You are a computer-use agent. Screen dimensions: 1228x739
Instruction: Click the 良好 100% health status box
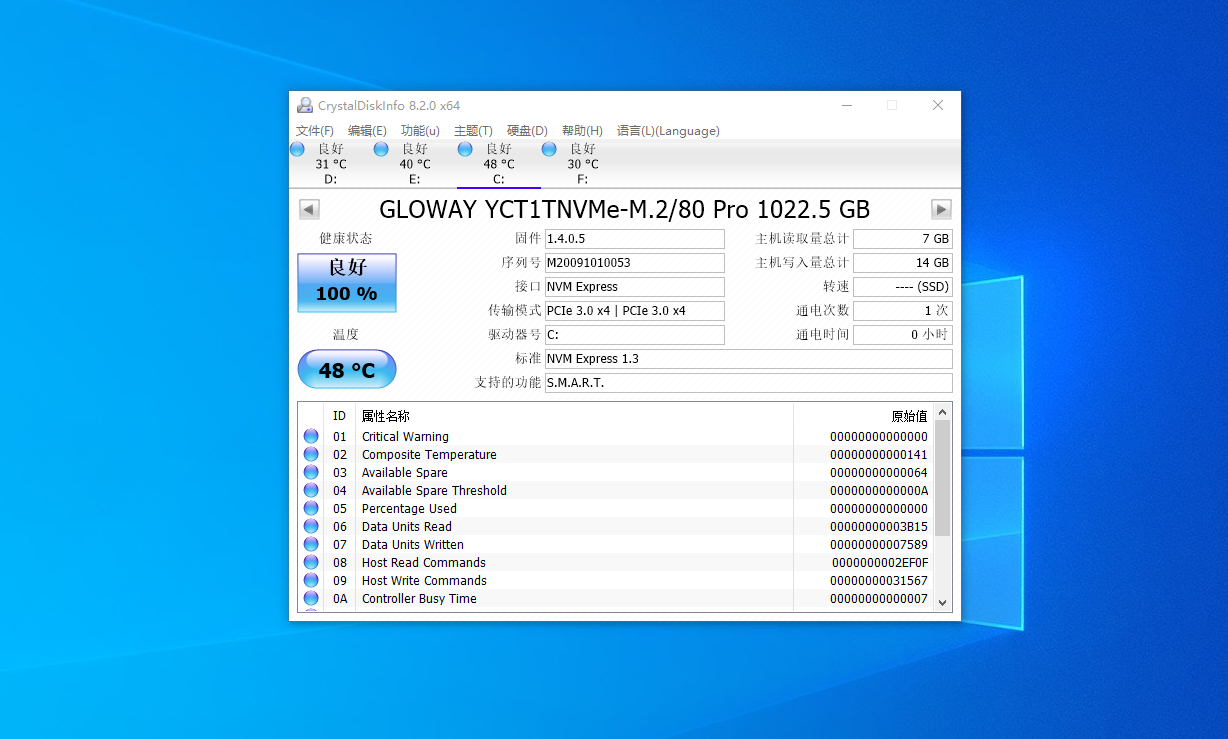347,282
